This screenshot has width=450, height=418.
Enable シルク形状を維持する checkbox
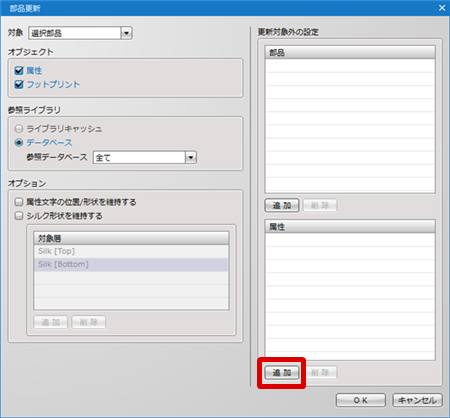[19, 216]
